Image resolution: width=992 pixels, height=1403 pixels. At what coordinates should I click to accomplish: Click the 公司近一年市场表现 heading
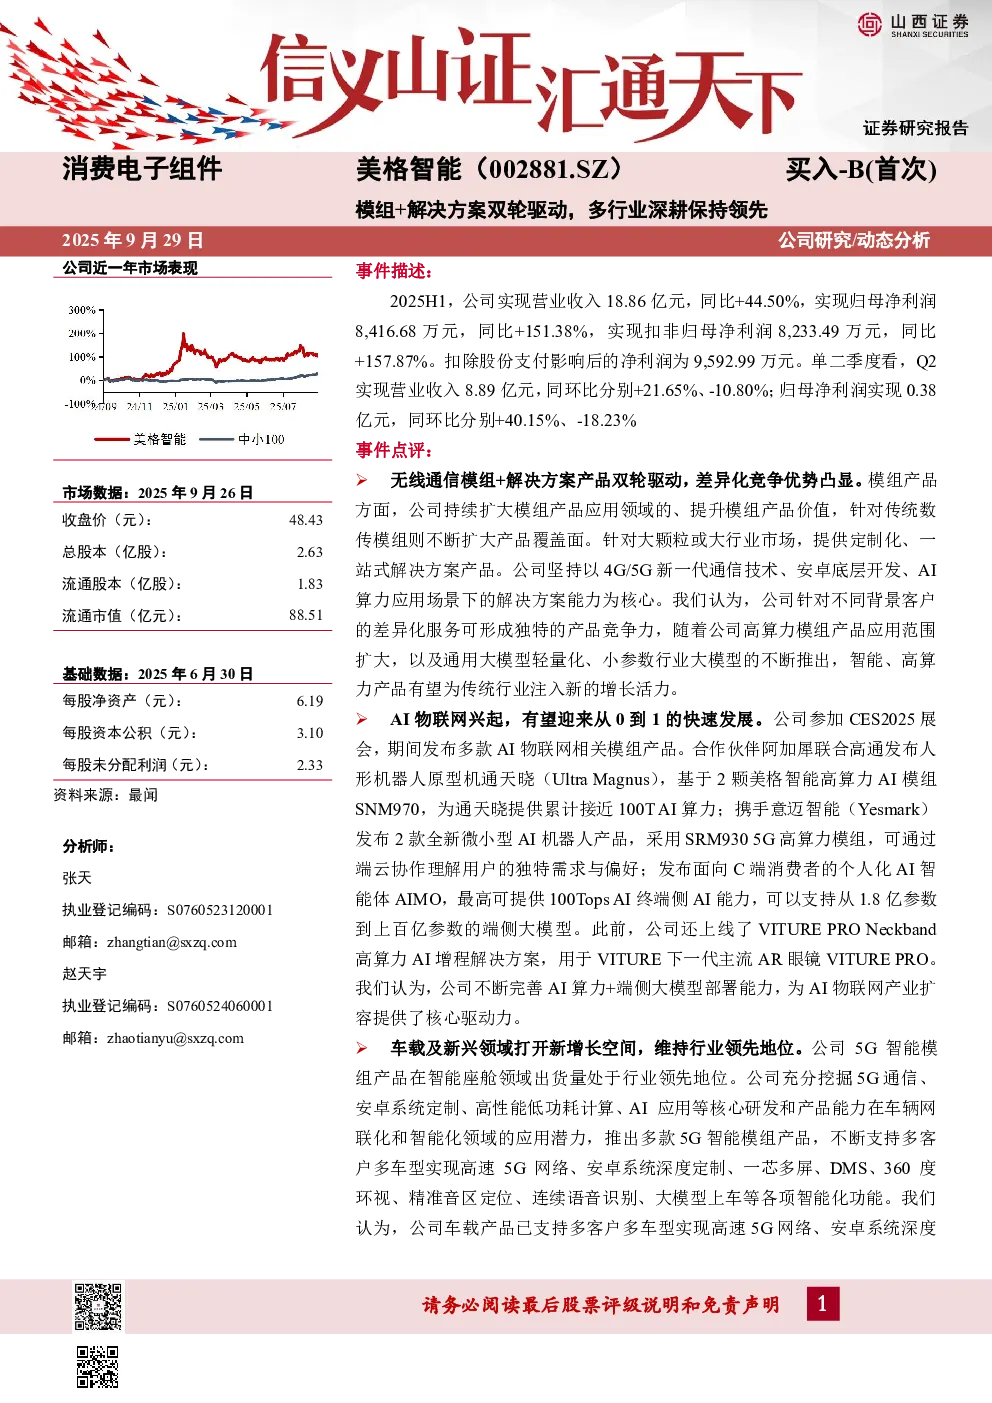[x=130, y=268]
